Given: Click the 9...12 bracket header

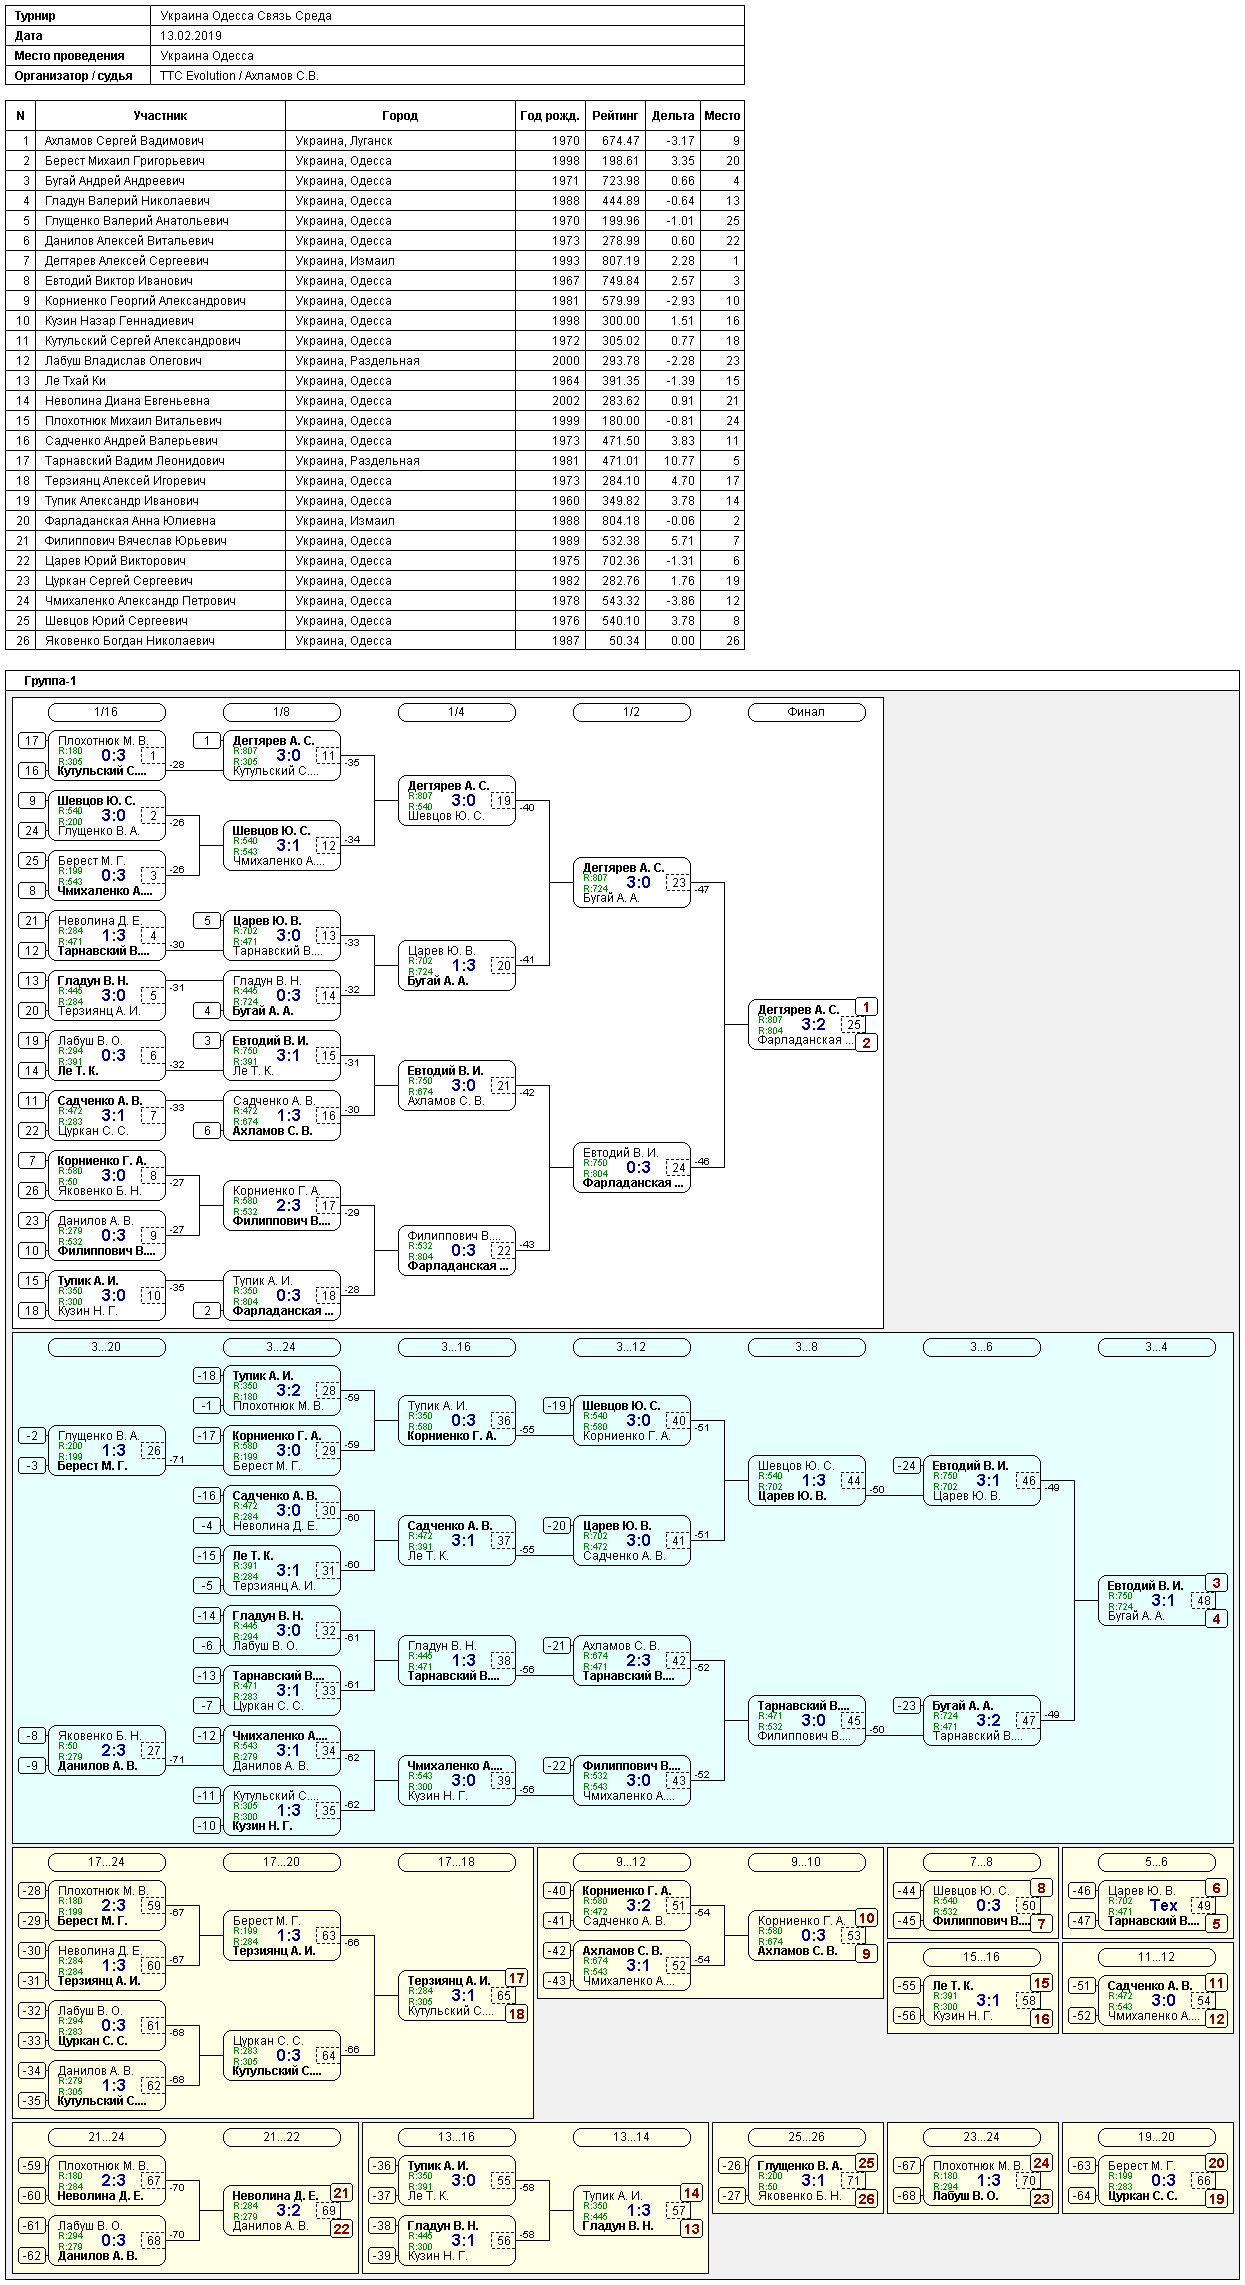Looking at the screenshot, I should tap(632, 1862).
